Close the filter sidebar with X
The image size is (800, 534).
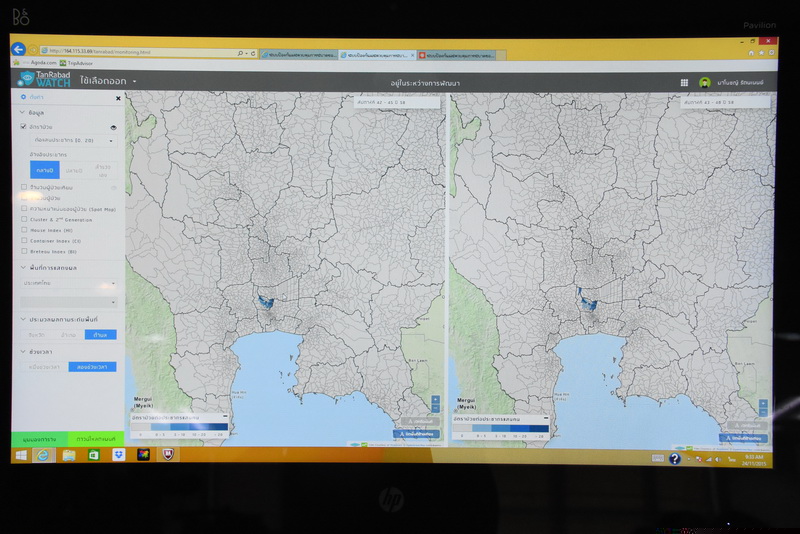(118, 98)
